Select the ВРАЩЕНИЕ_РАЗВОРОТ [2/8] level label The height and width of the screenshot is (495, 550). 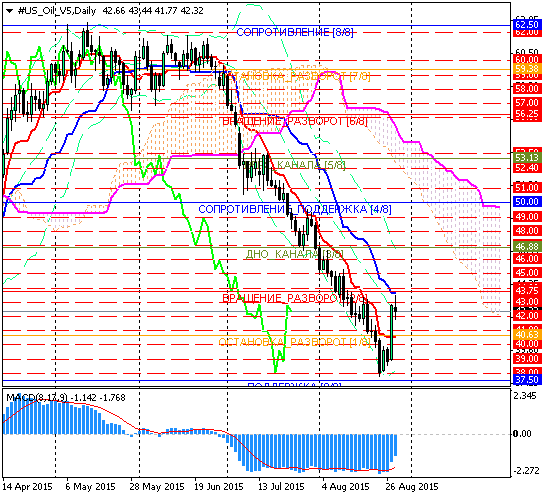click(295, 298)
